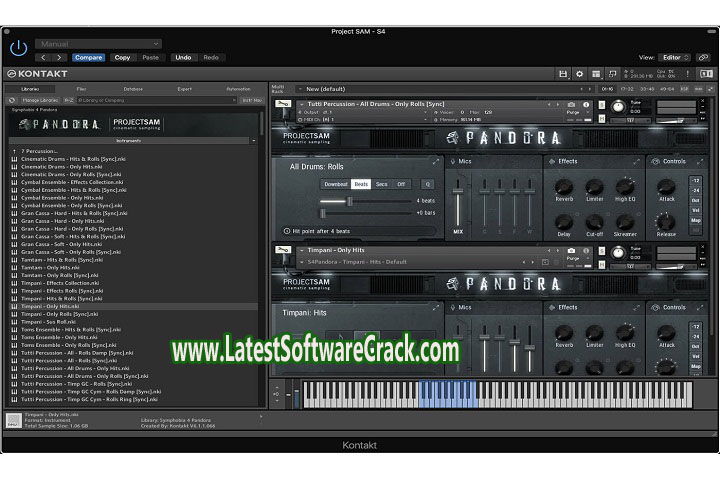Click the info pane icon at header right
The image size is (720, 480).
tap(706, 73)
